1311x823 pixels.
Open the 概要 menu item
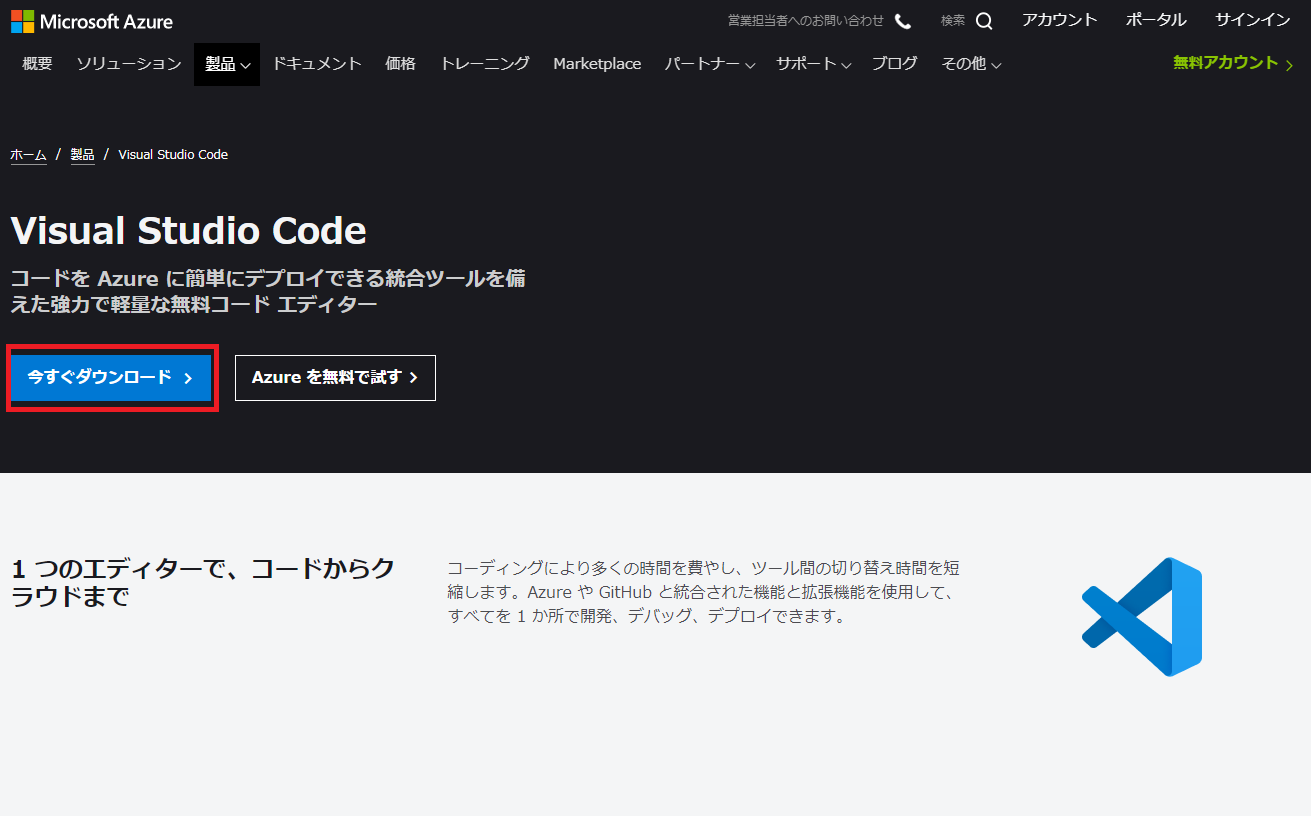pyautogui.click(x=37, y=64)
